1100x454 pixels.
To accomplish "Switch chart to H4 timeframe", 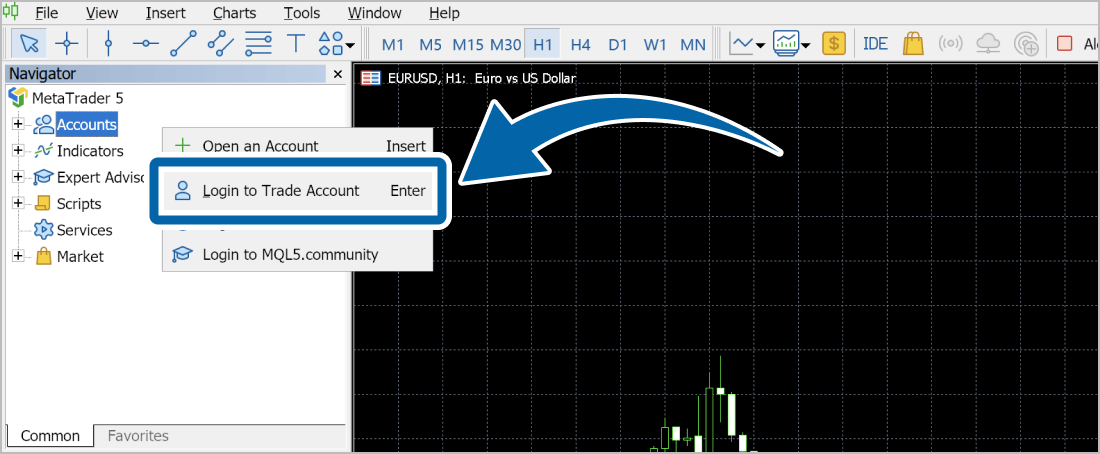I will click(580, 44).
